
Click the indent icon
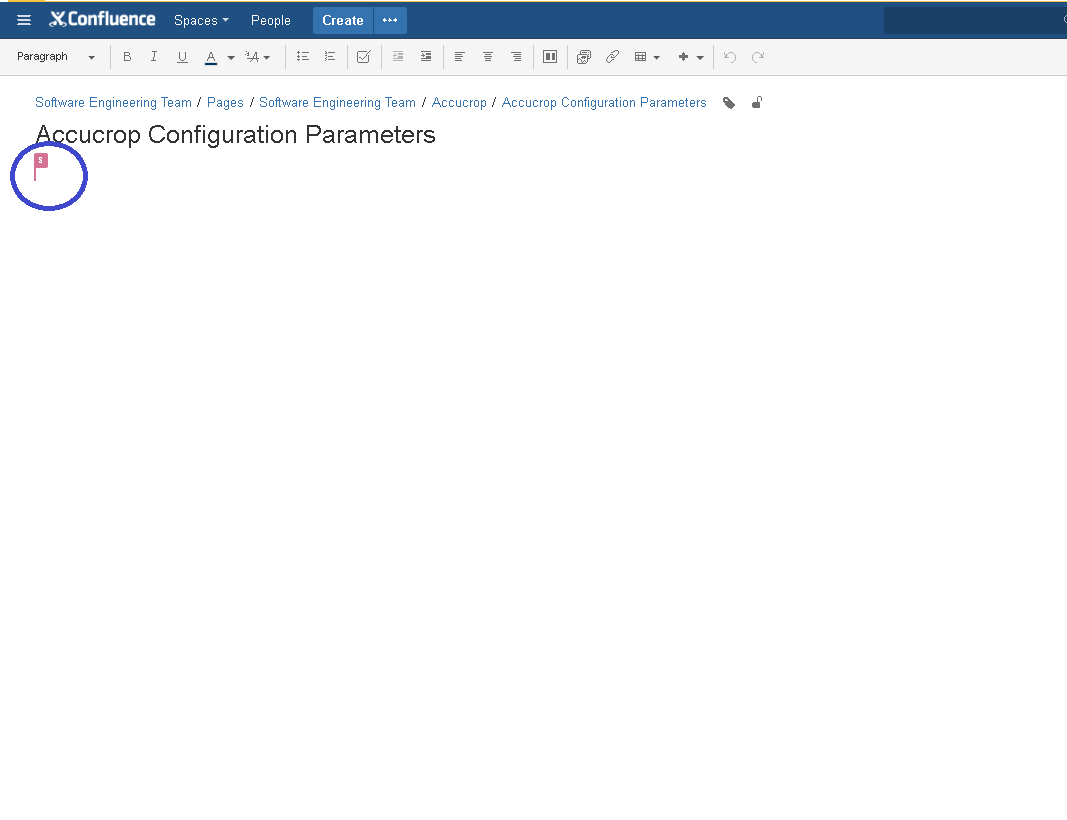pyautogui.click(x=426, y=56)
